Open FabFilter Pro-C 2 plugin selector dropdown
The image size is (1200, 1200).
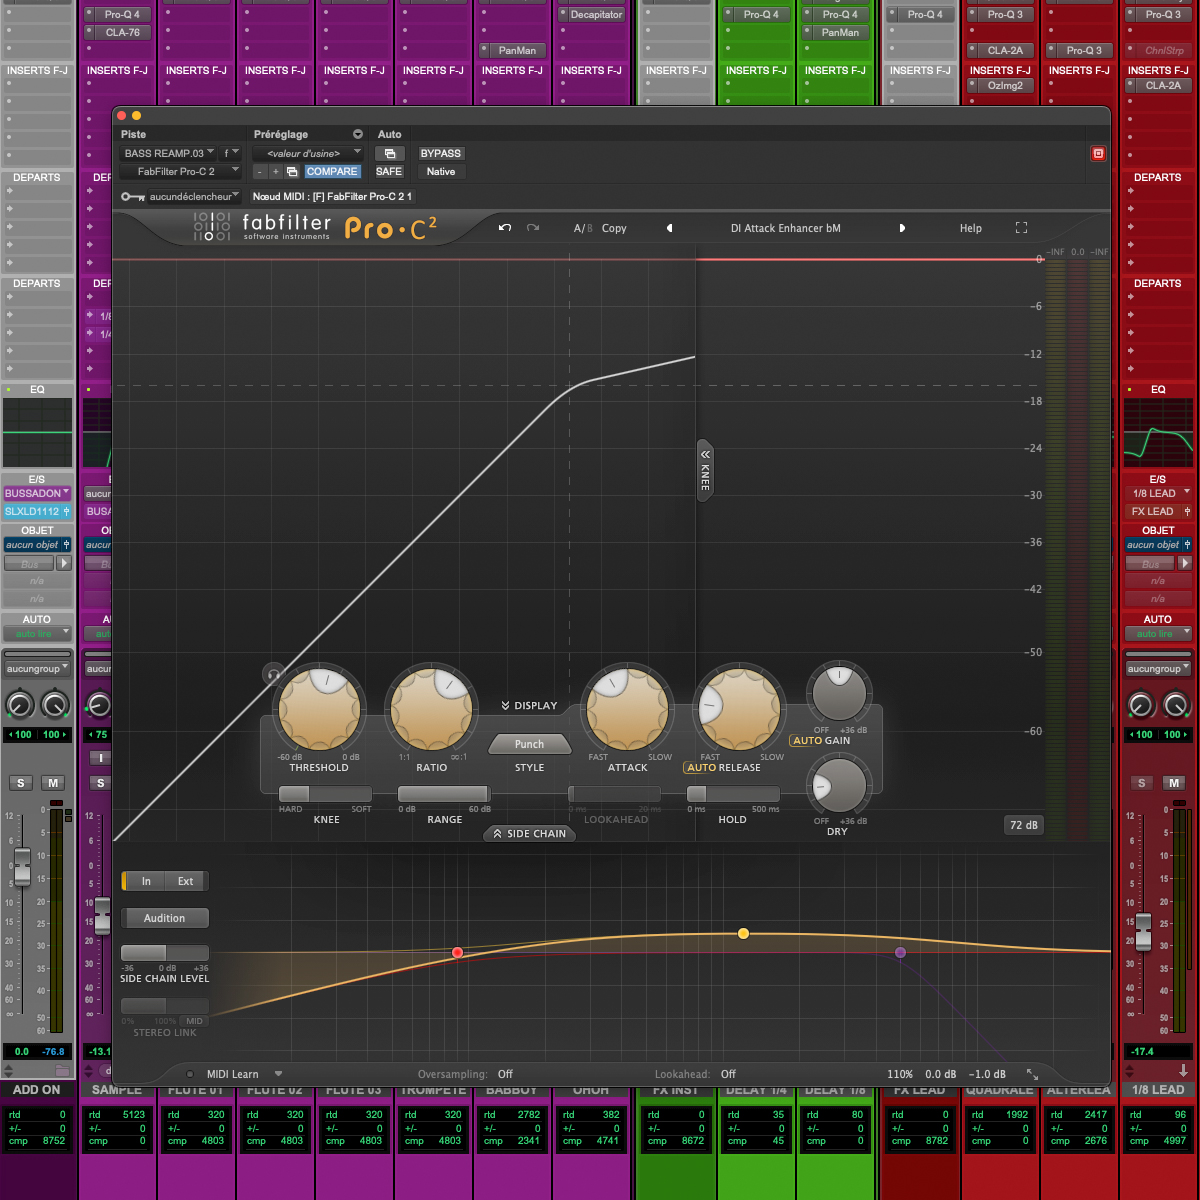point(180,171)
